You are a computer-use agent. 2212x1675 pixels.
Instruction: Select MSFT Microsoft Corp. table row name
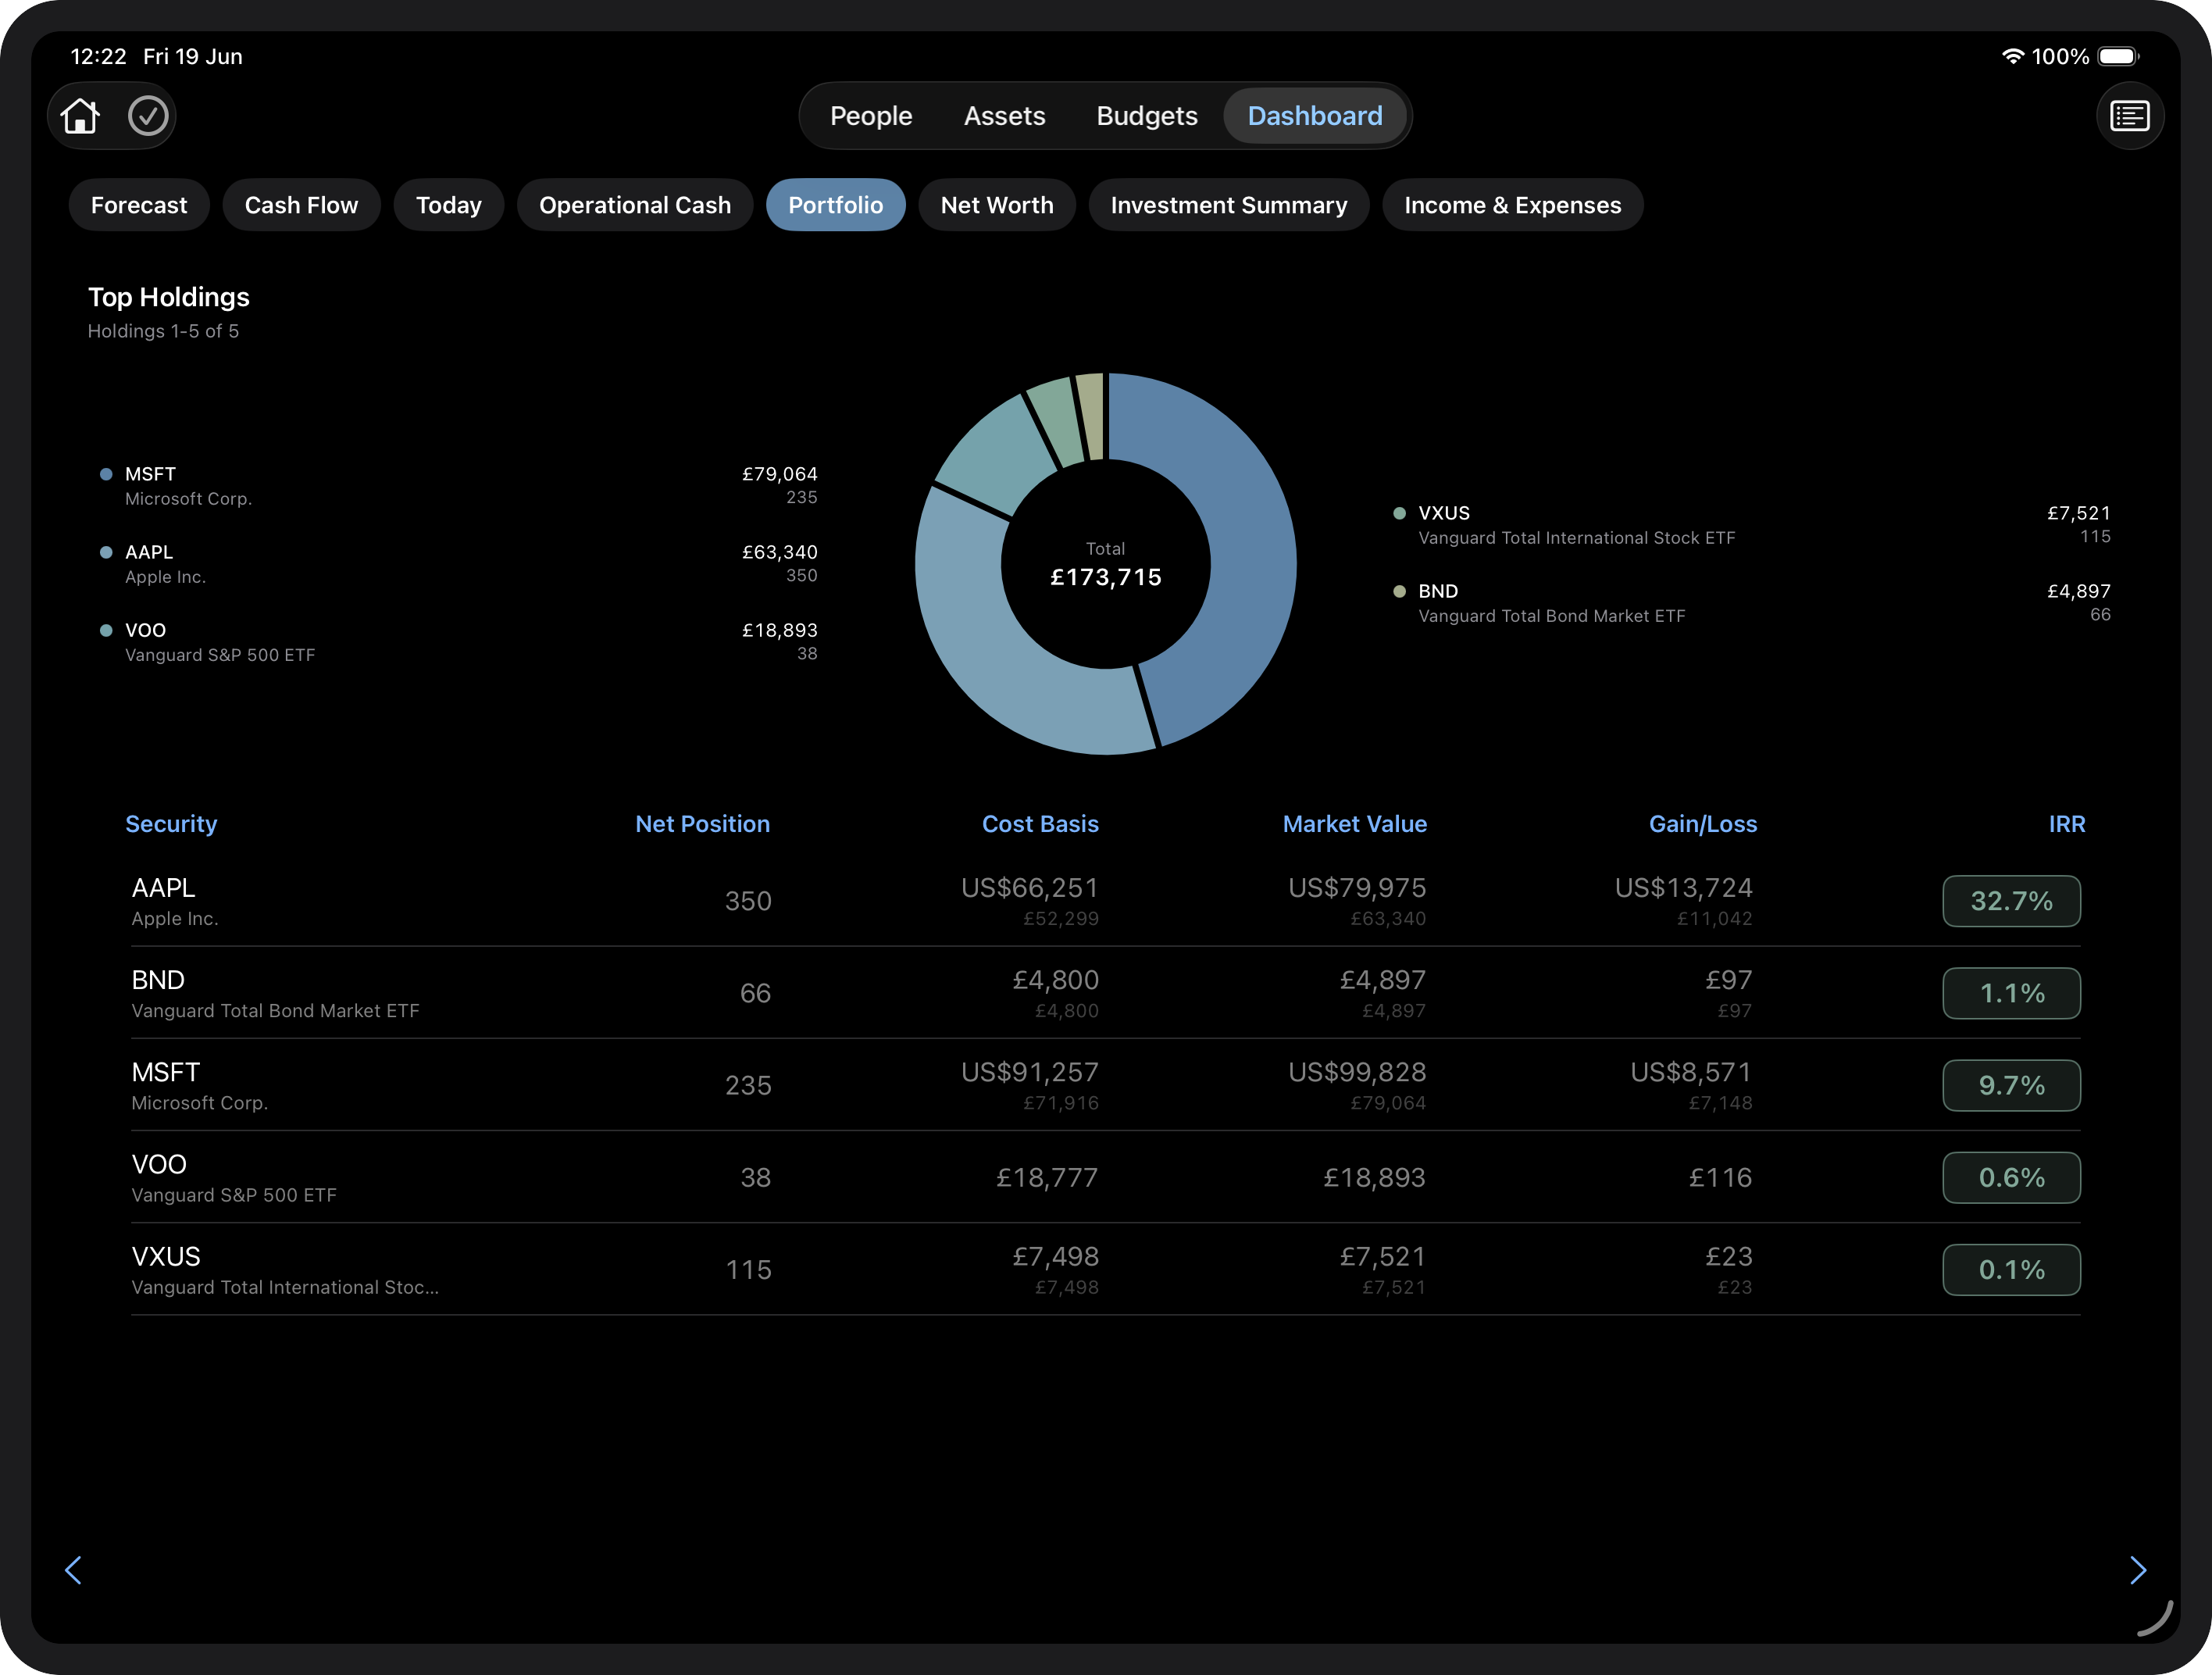pyautogui.click(x=200, y=1085)
